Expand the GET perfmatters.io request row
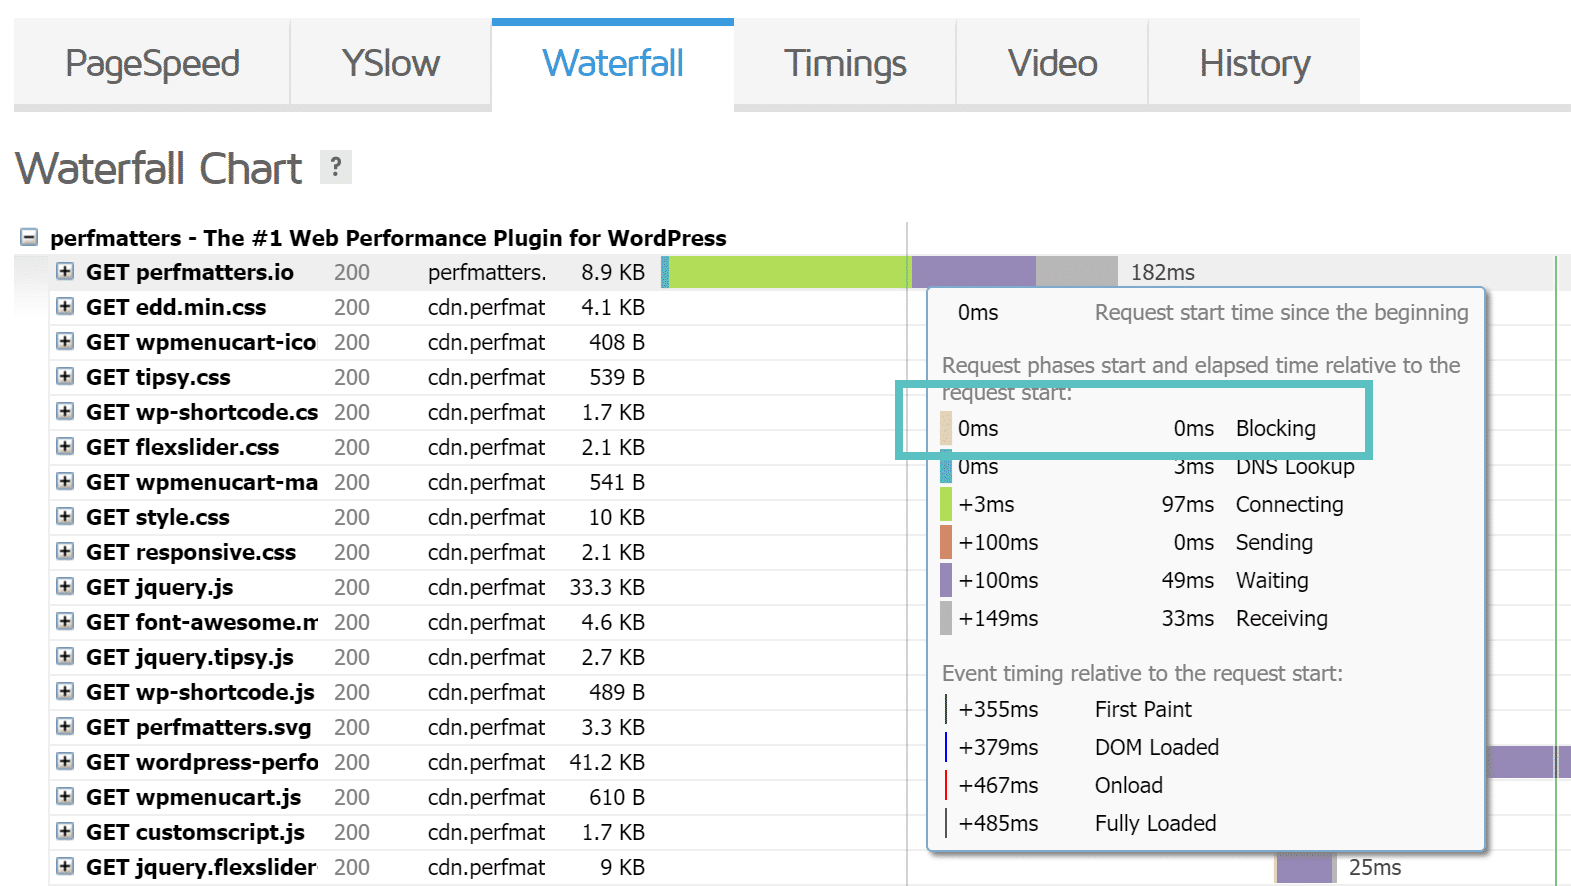 point(65,271)
